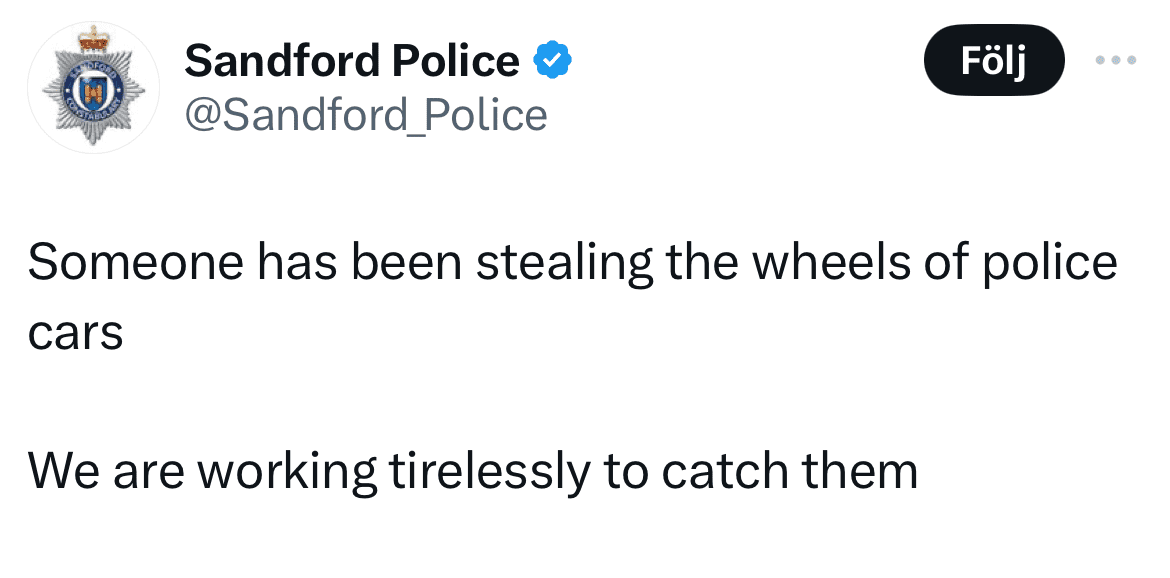1170x578 pixels.
Task: Click the word "cars" in the tweet
Action: (75, 333)
